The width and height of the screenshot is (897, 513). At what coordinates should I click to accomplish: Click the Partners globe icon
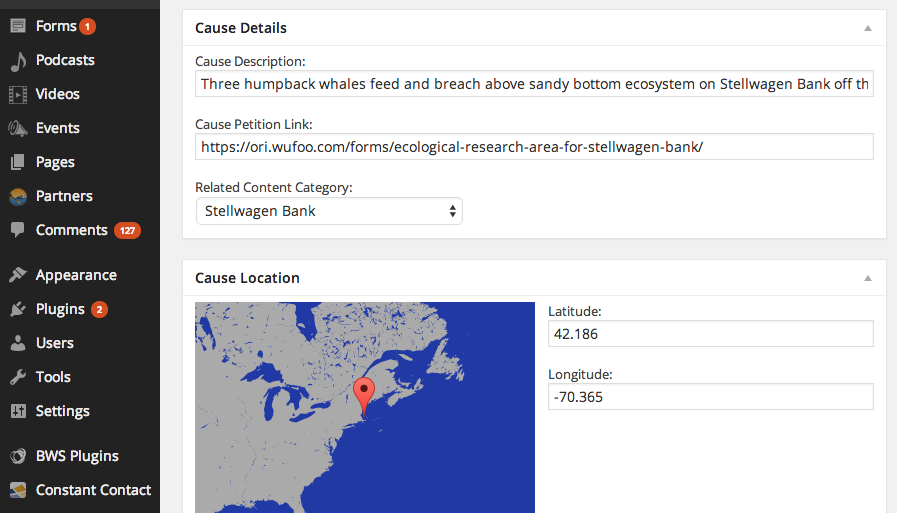[x=18, y=196]
